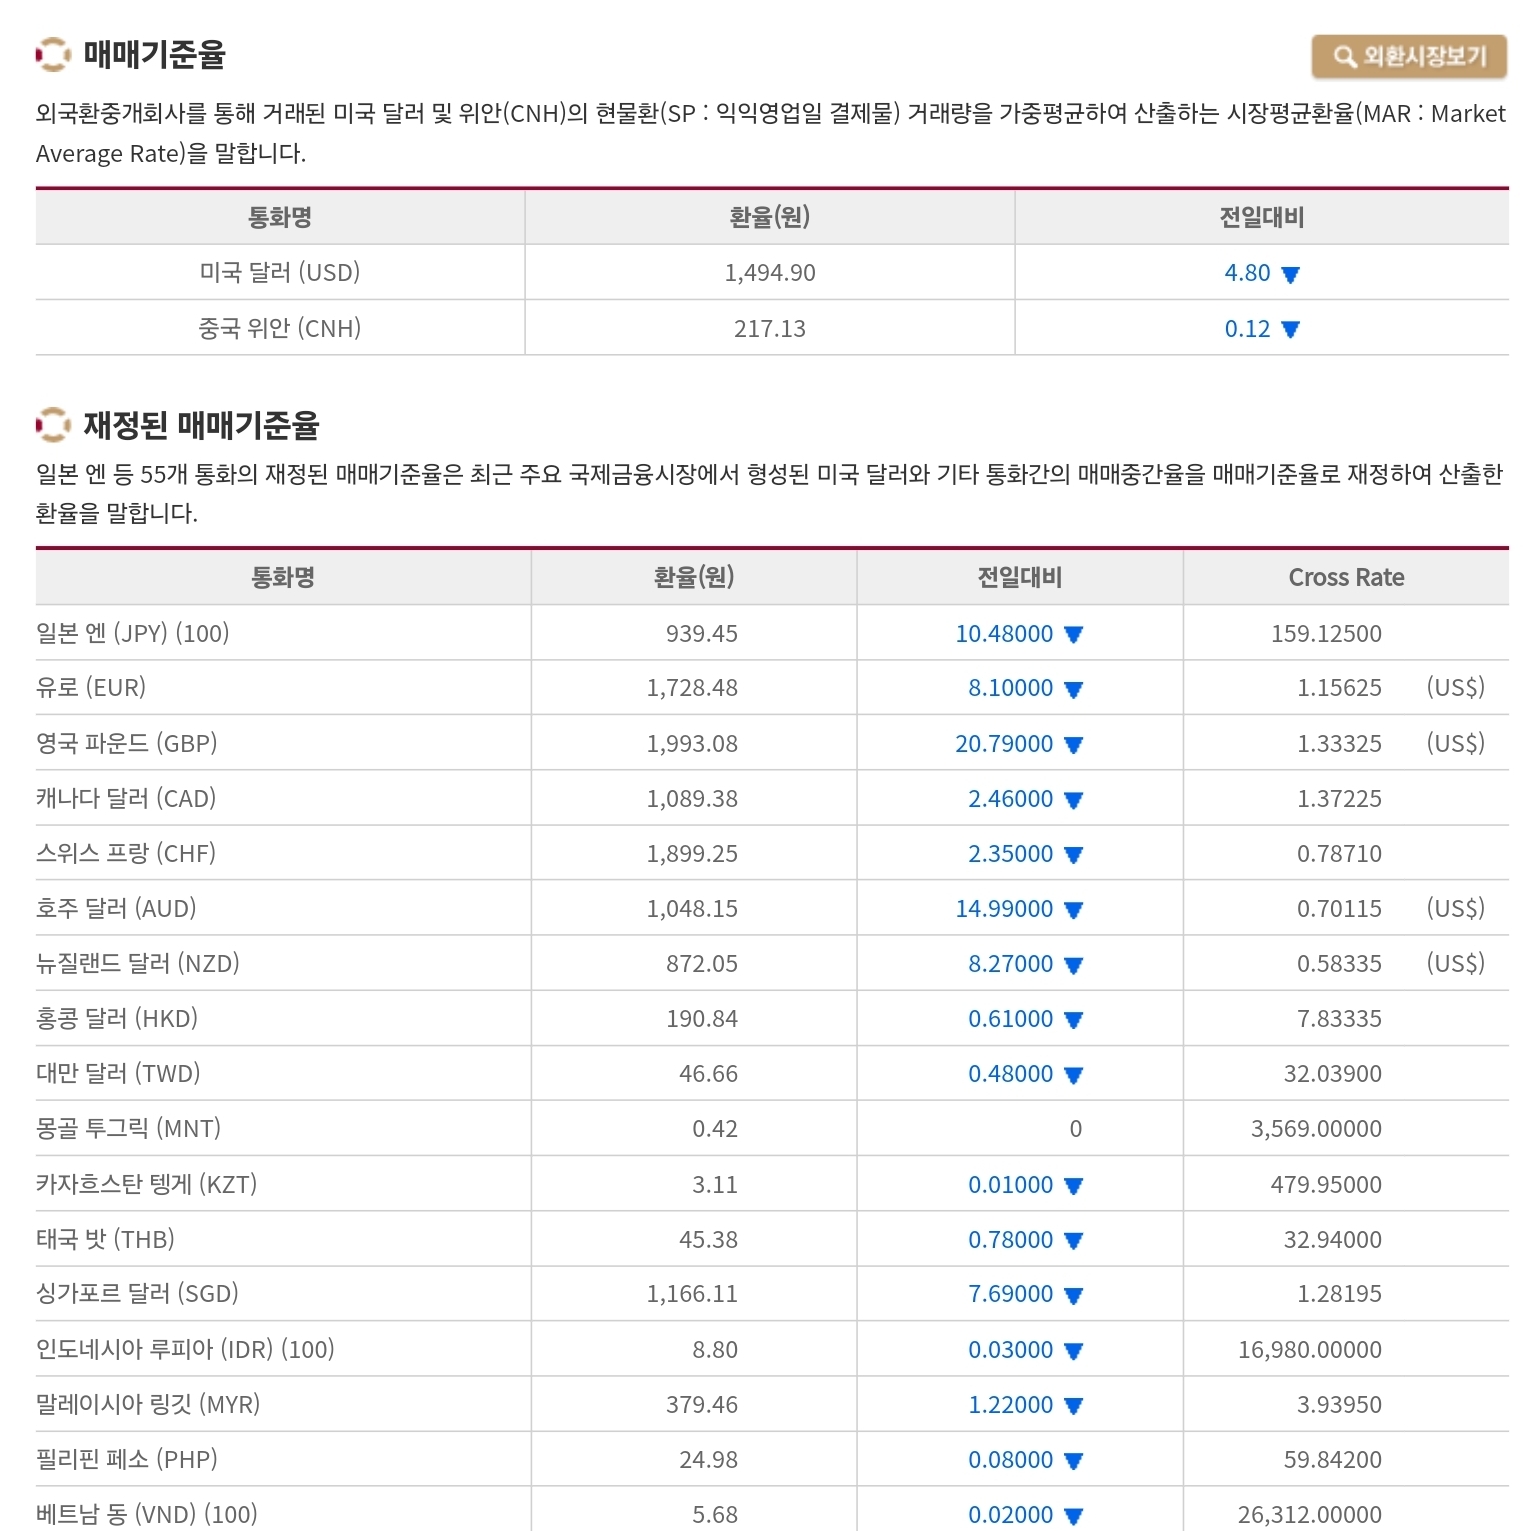Click the down-arrow icon beside 2.46000

click(x=1074, y=800)
